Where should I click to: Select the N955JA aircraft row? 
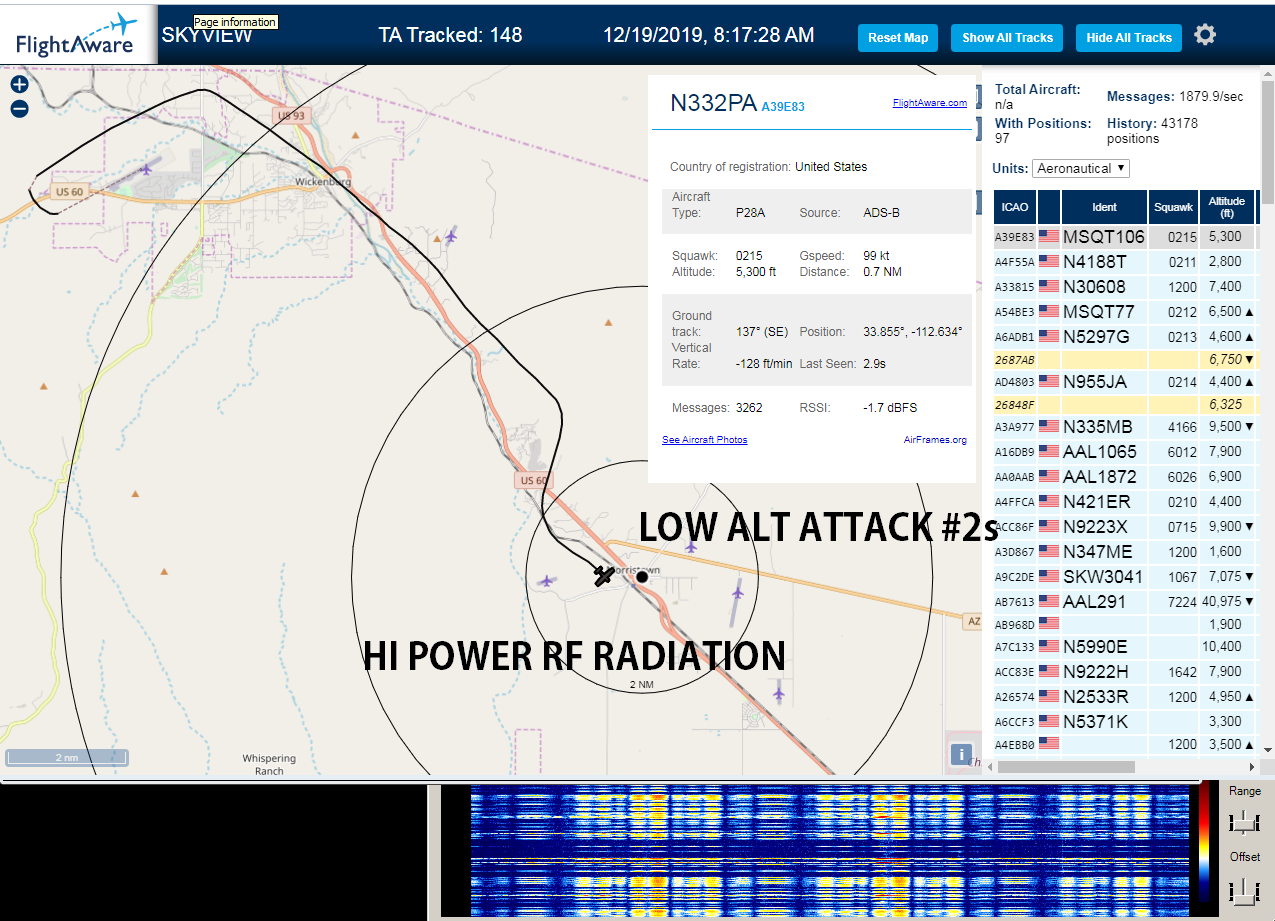coord(1125,381)
